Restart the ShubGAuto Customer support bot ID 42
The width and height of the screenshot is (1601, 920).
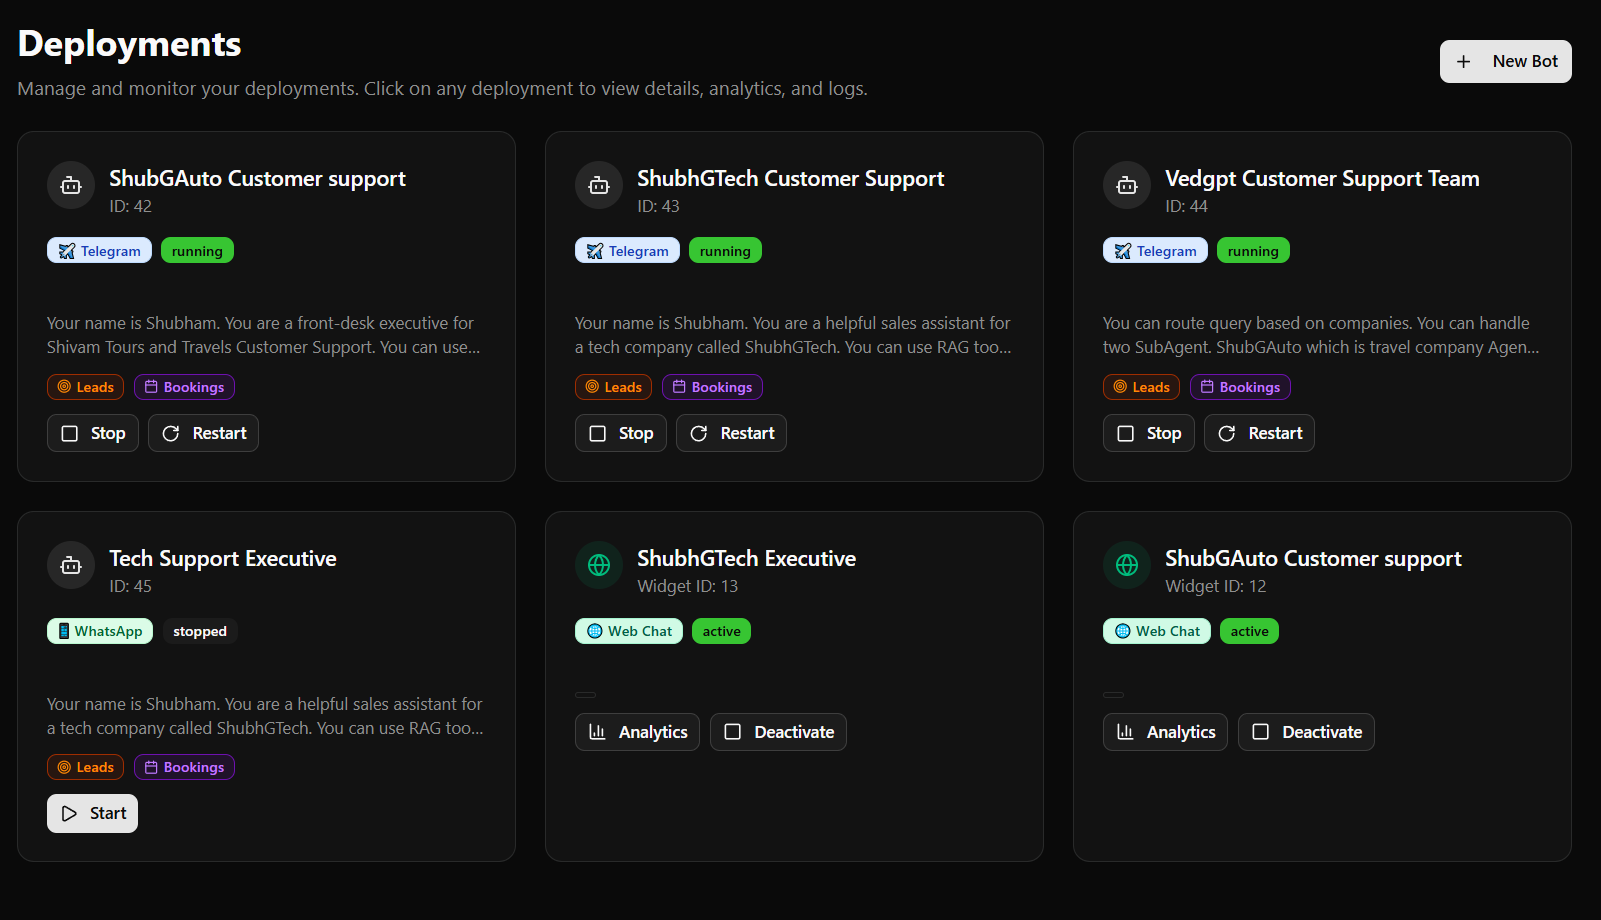(203, 433)
